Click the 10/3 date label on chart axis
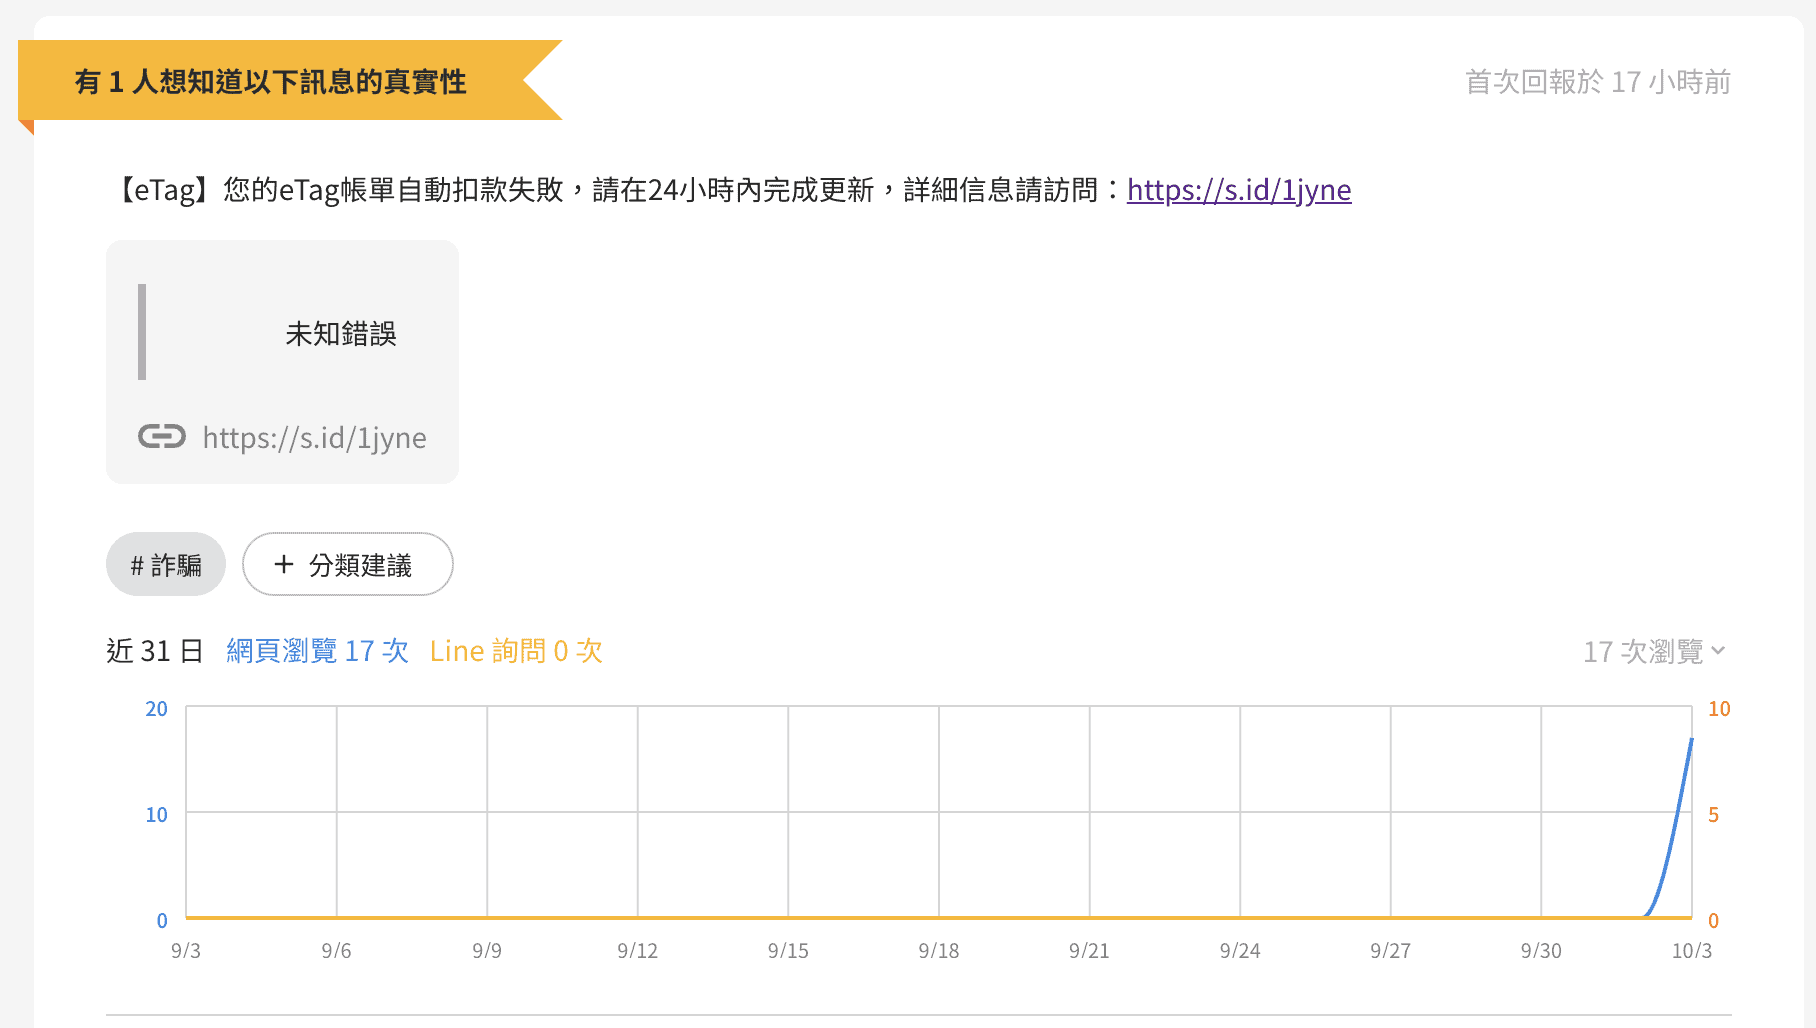The width and height of the screenshot is (1816, 1028). [1692, 951]
